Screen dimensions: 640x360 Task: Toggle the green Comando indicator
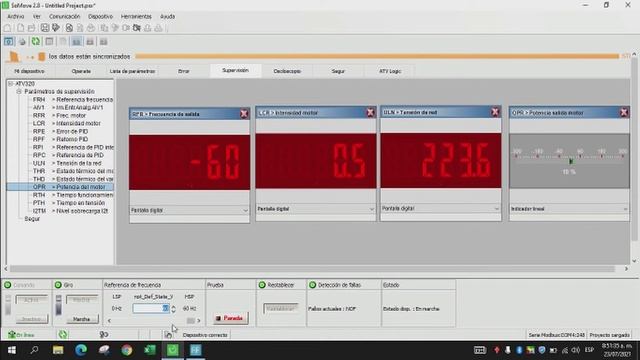coord(7,285)
